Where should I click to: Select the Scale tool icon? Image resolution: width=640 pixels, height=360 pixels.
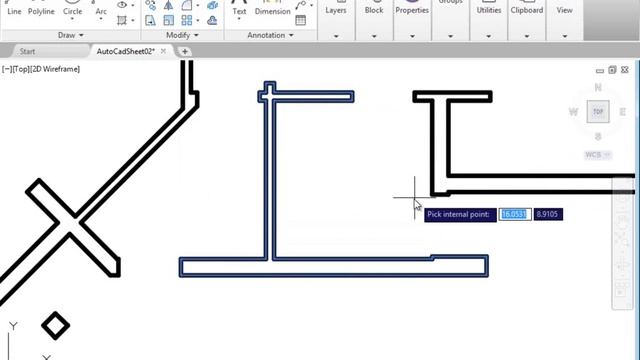(168, 20)
